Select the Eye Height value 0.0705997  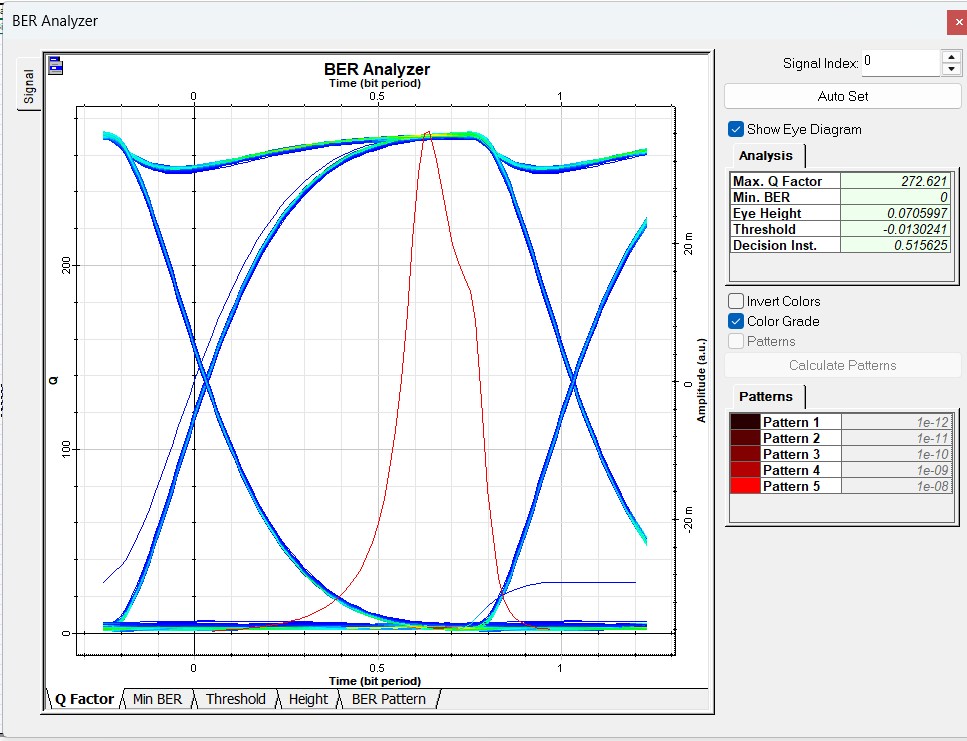coord(895,213)
